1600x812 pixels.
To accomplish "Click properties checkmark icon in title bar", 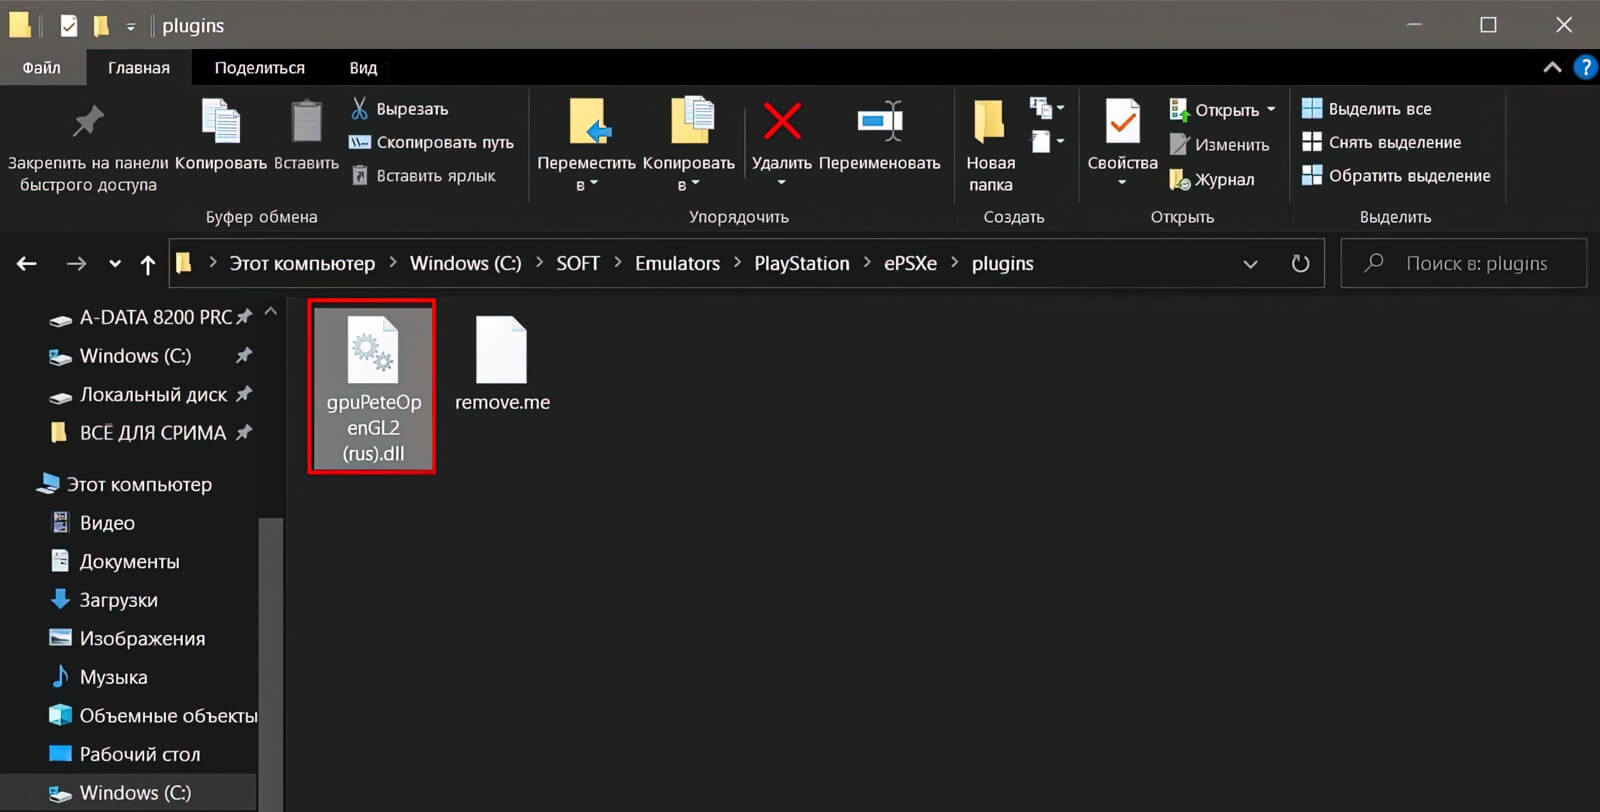I will point(68,25).
